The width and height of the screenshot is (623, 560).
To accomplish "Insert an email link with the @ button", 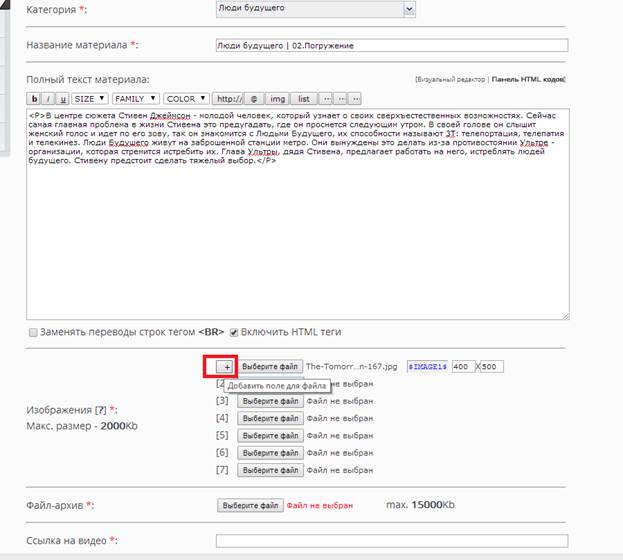I will 254,99.
